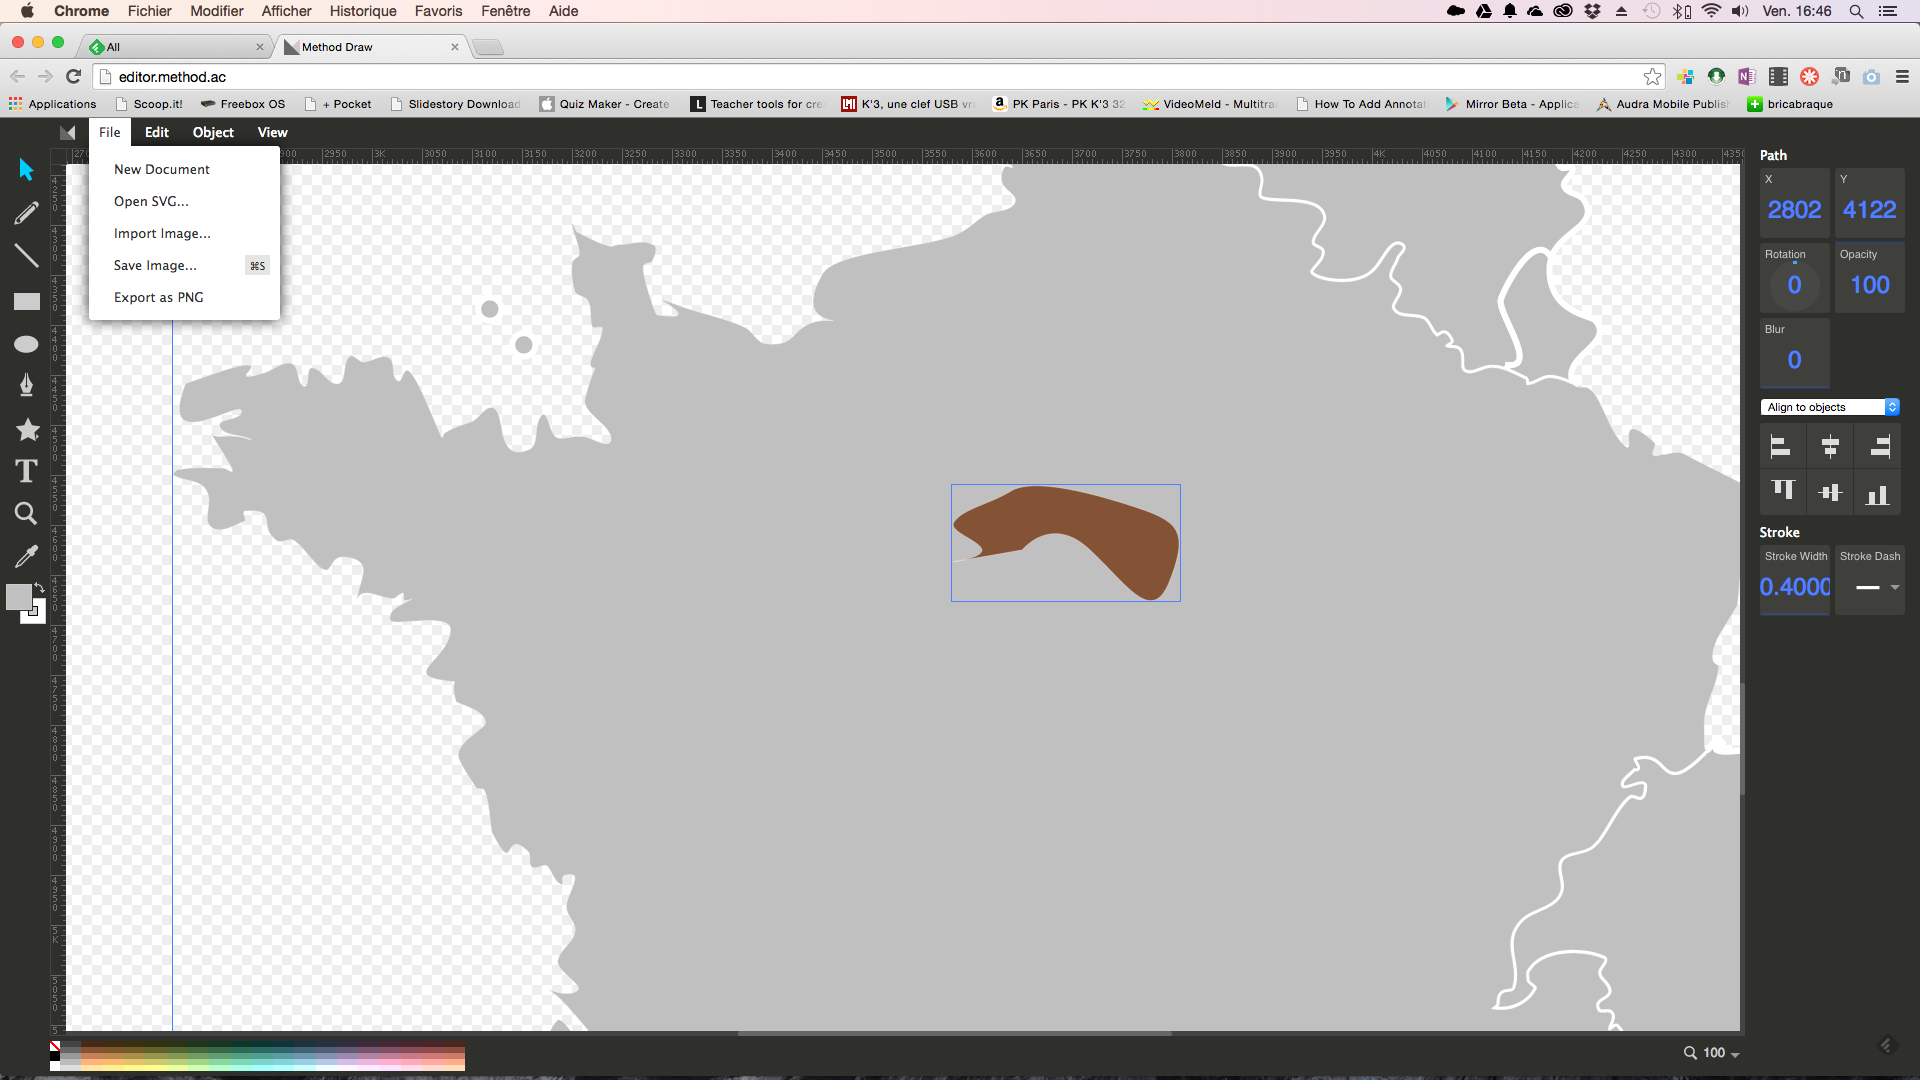The image size is (1920, 1080).
Task: Open the Edit menu
Action: tap(157, 132)
